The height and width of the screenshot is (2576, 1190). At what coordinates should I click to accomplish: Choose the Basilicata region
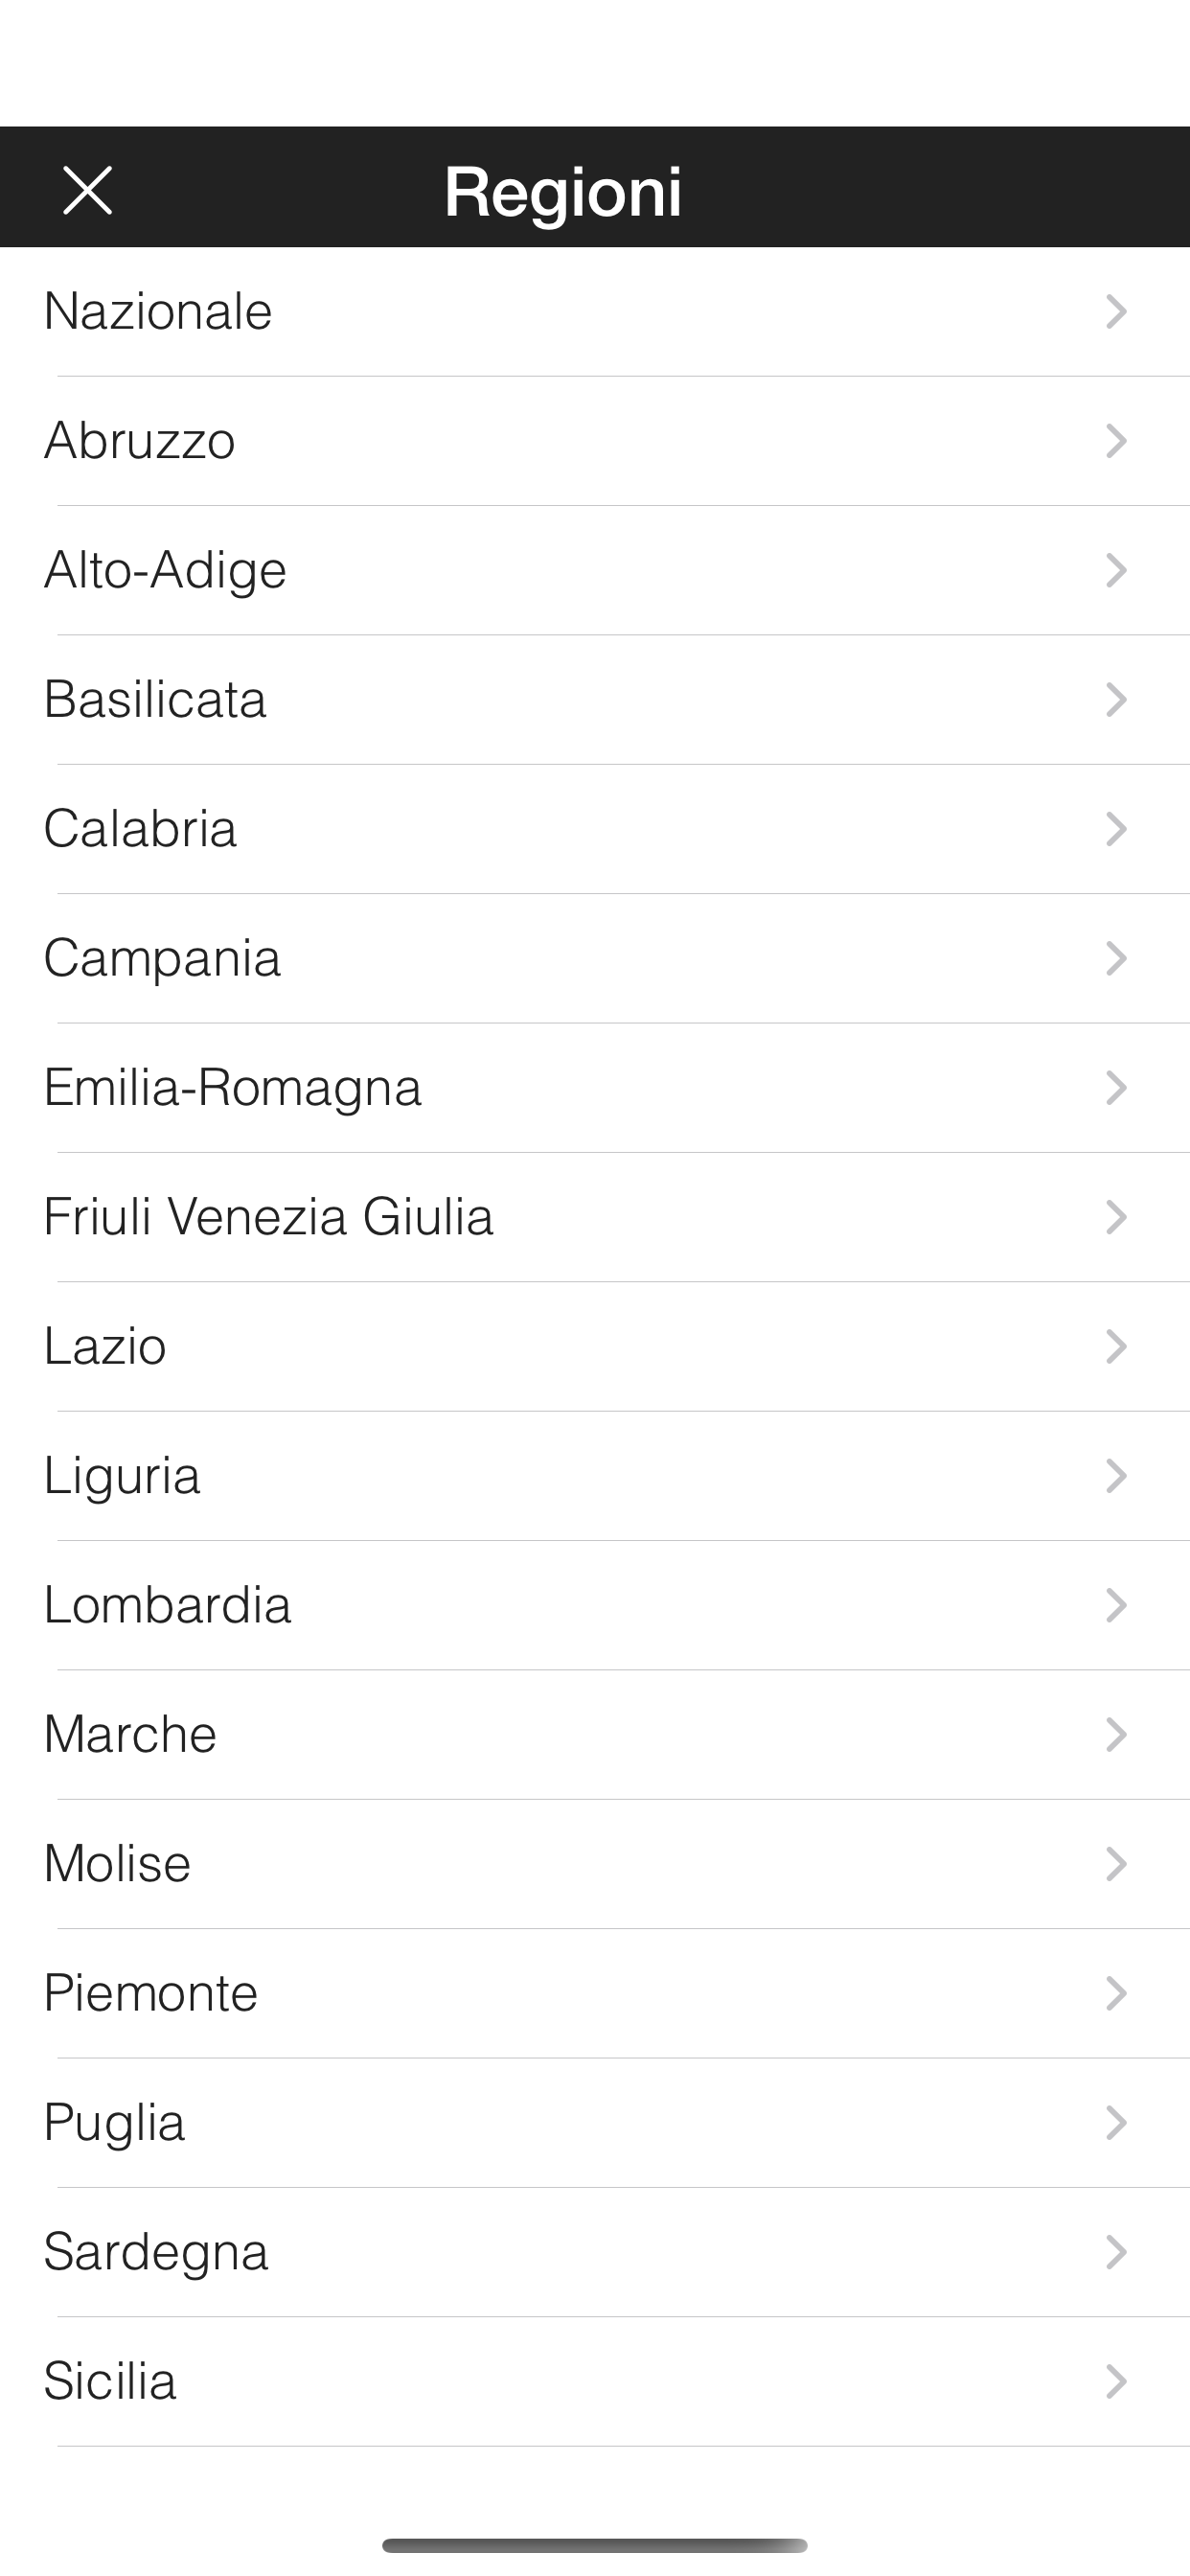[155, 699]
